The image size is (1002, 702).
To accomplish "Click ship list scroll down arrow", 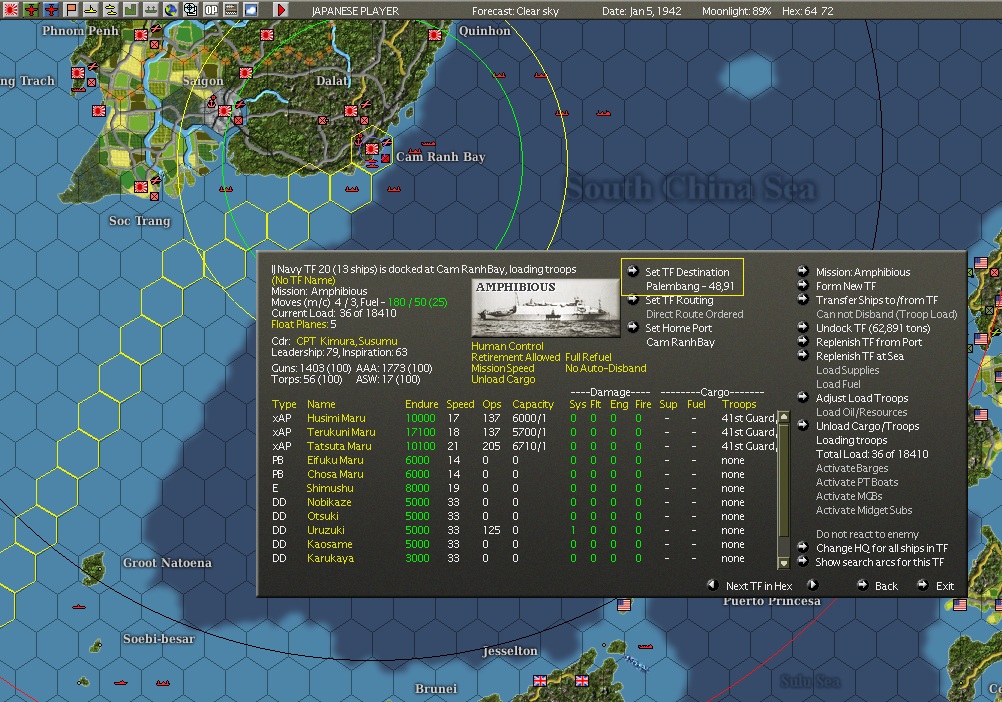I will pyautogui.click(x=784, y=563).
